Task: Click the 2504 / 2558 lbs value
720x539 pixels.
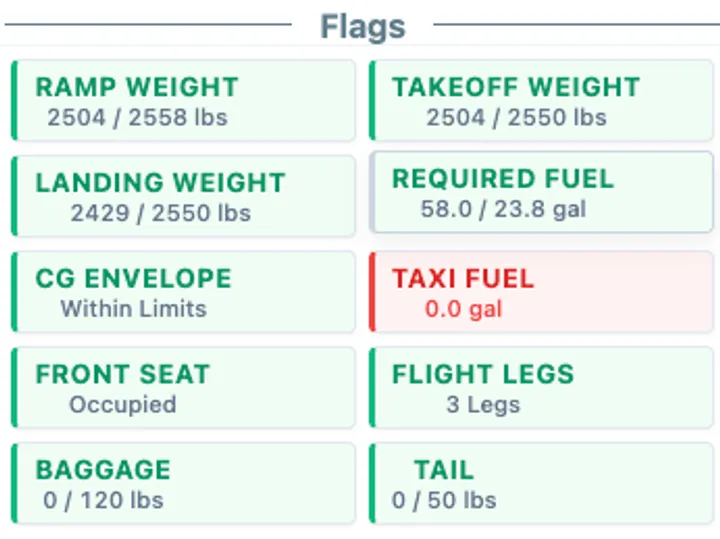Action: click(x=137, y=117)
